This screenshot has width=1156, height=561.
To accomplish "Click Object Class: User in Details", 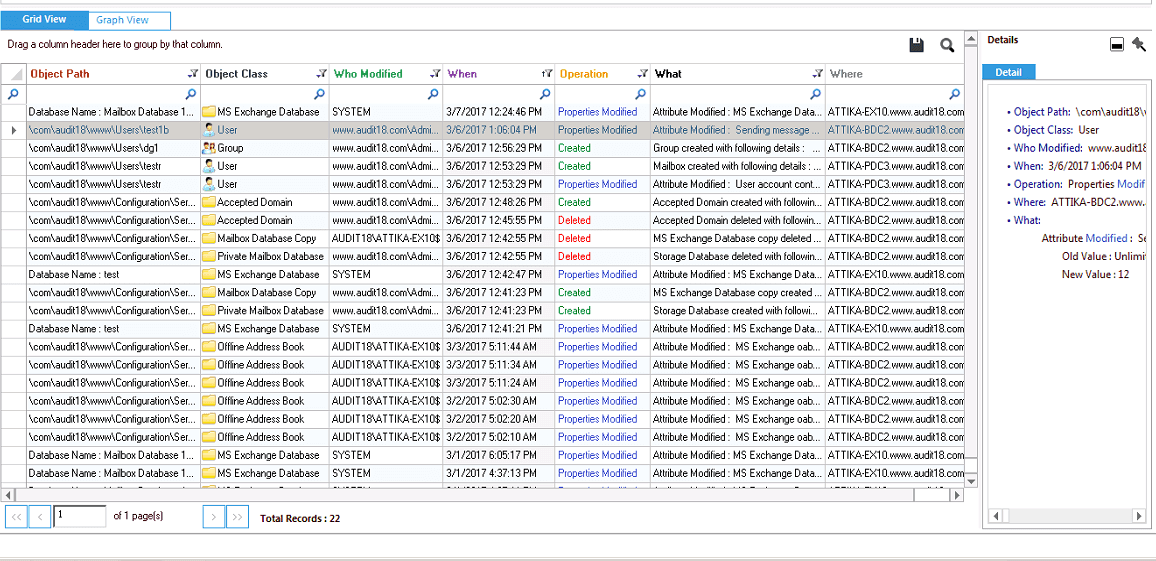I will point(1056,130).
